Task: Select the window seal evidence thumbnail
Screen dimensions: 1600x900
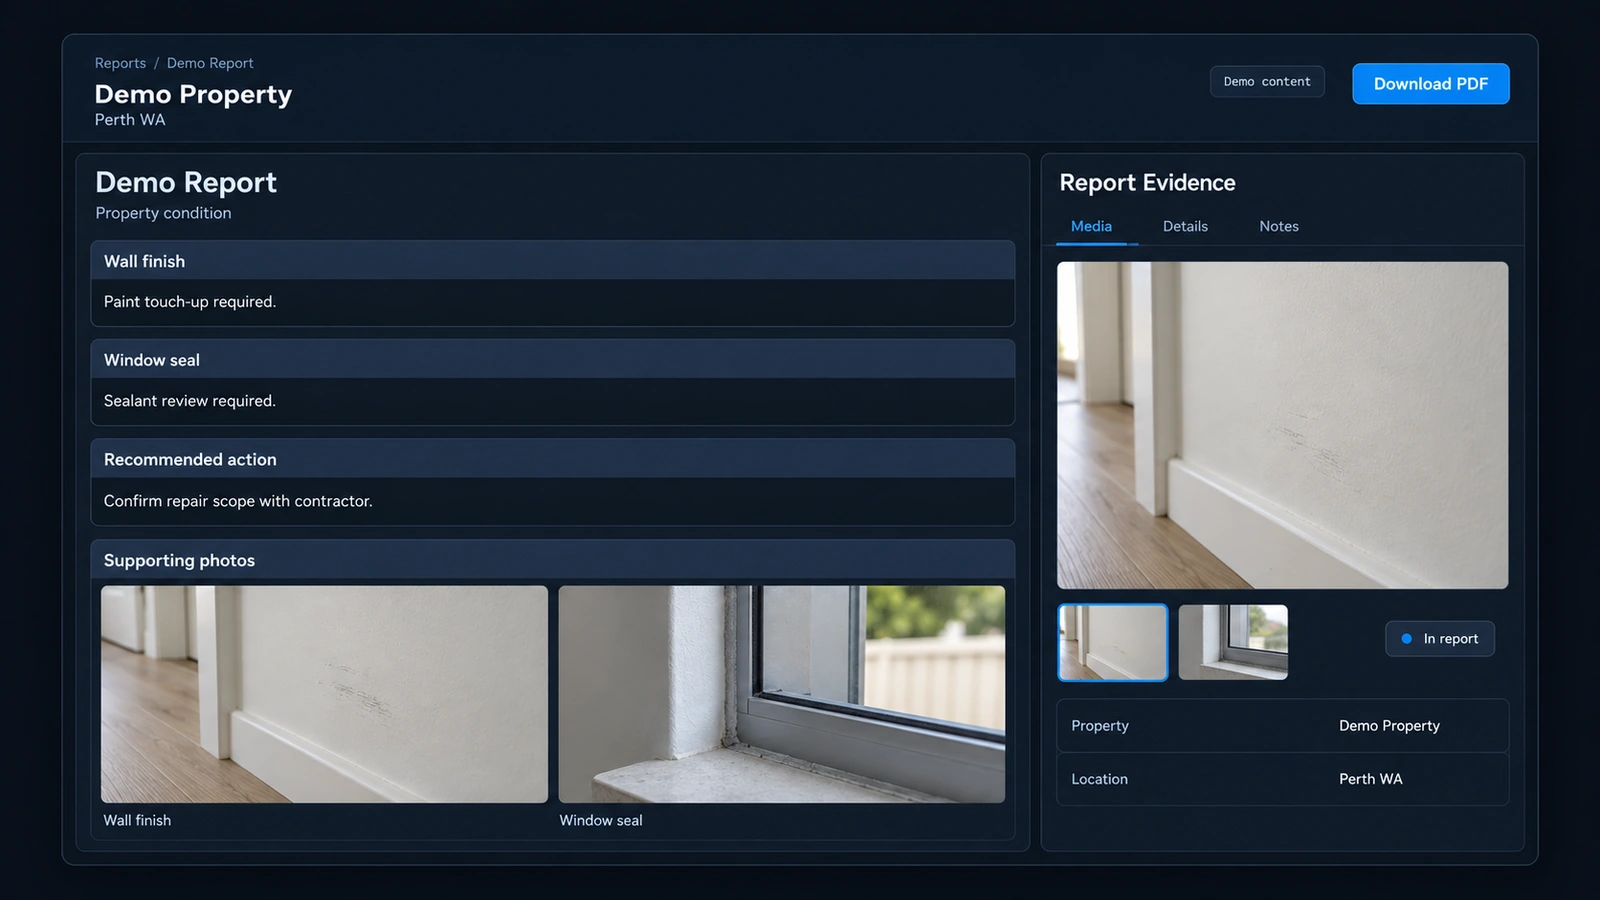Action: (1233, 642)
